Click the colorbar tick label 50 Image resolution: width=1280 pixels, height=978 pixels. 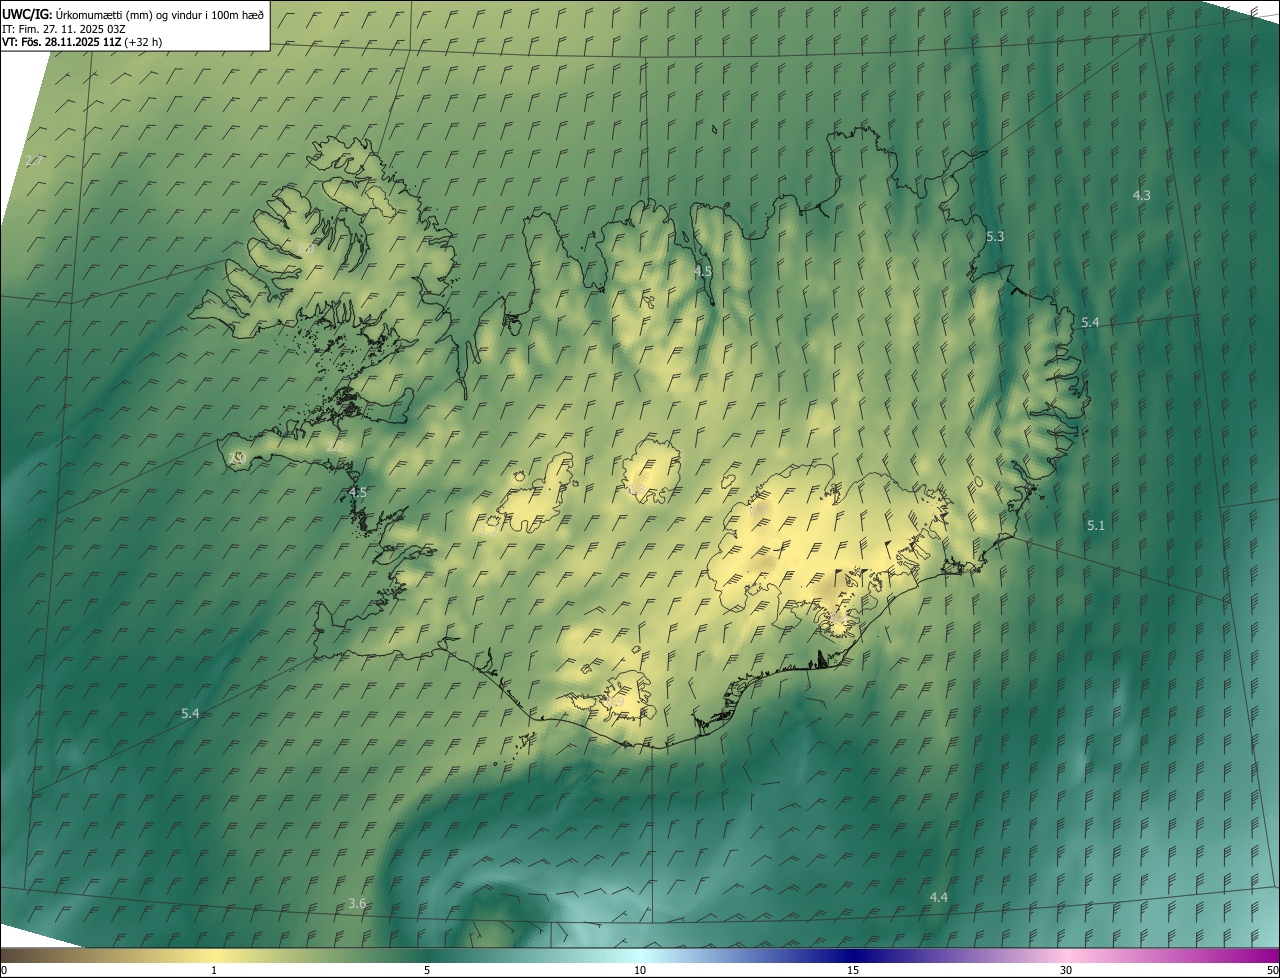pos(1272,970)
